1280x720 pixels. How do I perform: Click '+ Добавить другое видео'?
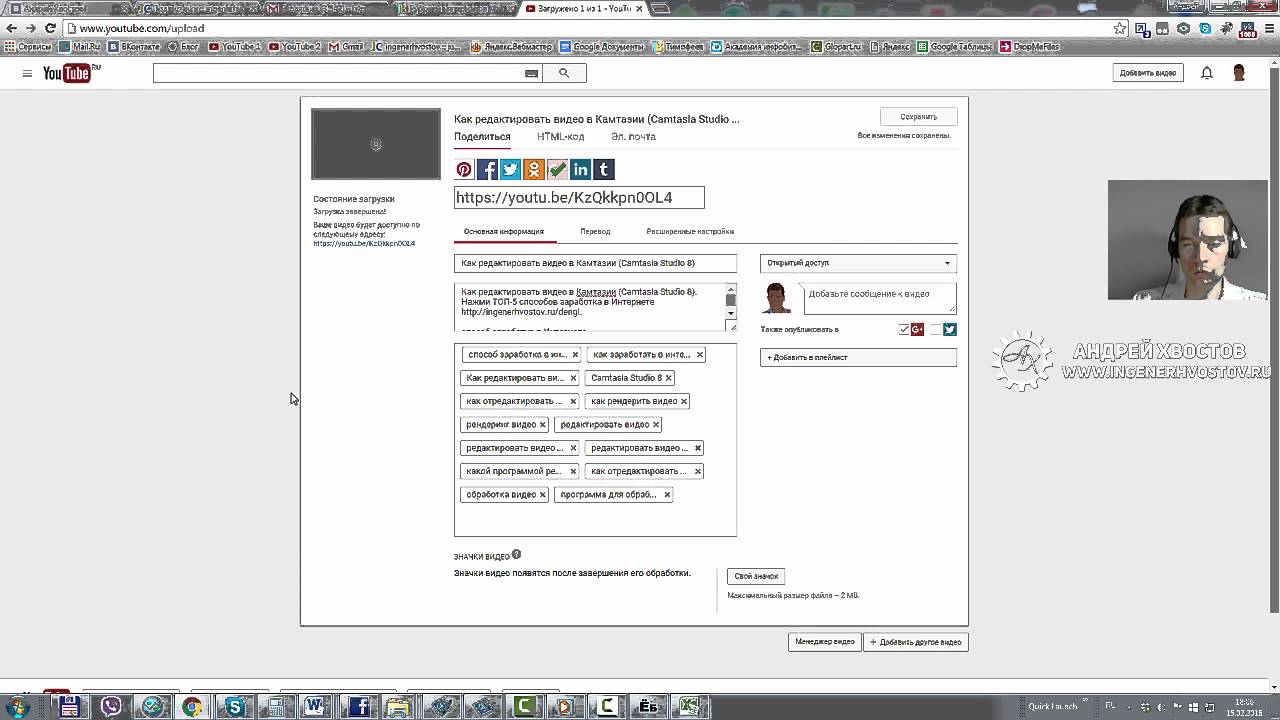916,642
